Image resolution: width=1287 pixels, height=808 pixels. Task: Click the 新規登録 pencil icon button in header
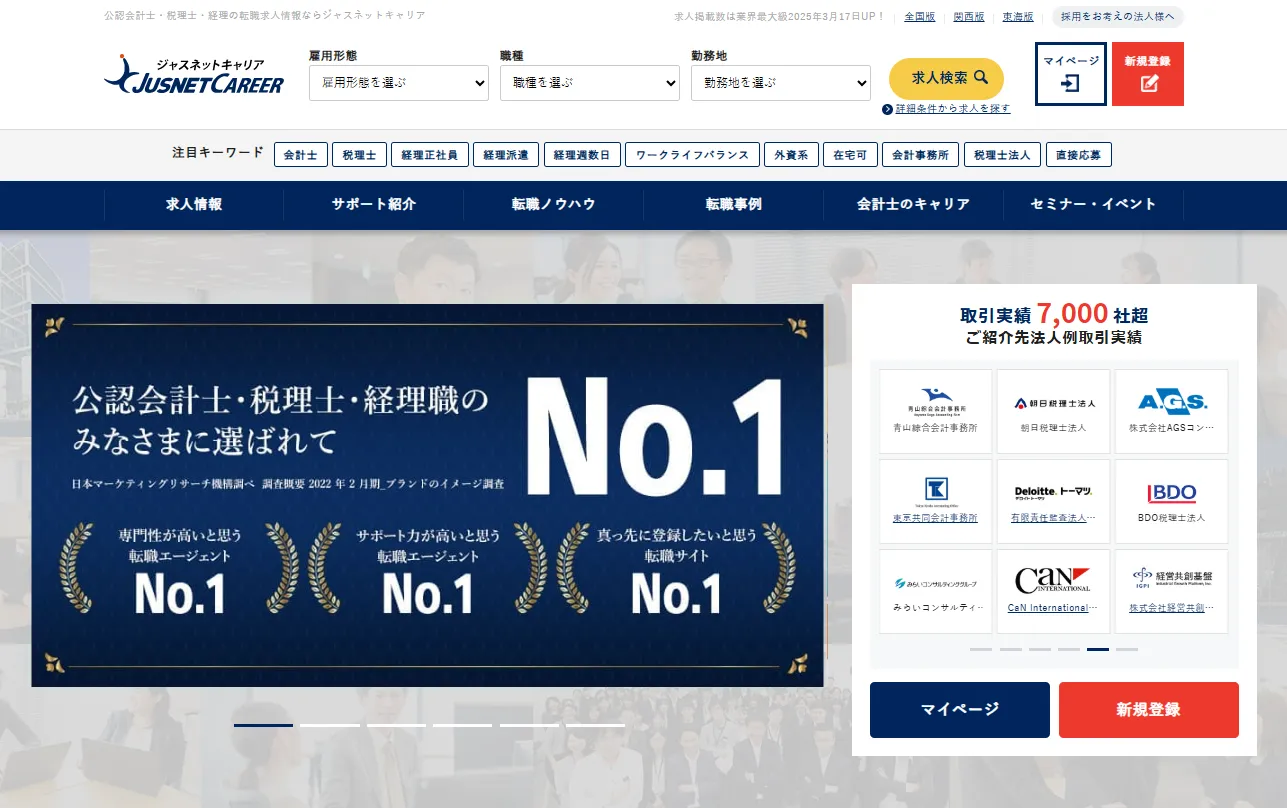(1148, 74)
